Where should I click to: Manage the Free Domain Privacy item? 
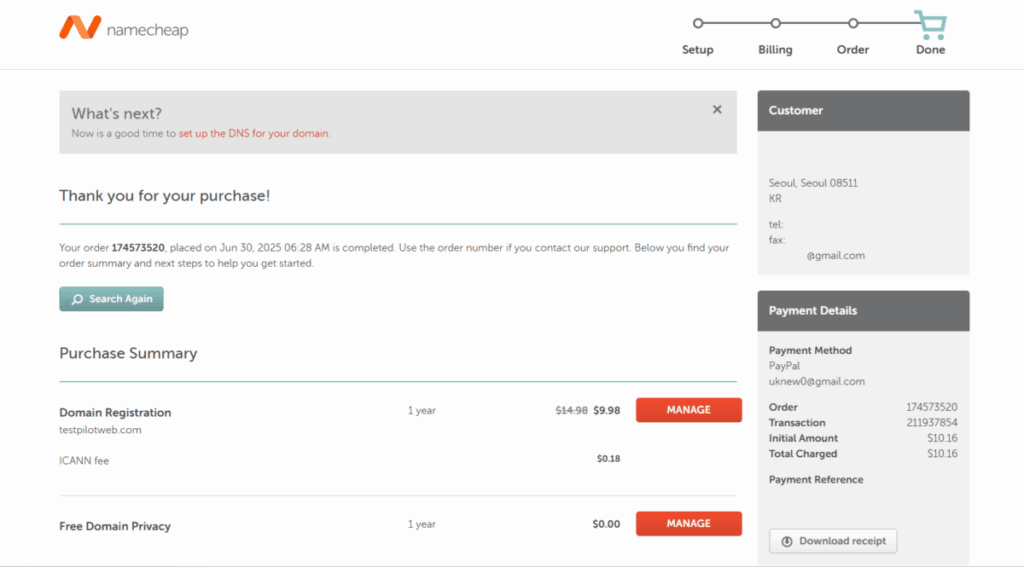coord(688,523)
